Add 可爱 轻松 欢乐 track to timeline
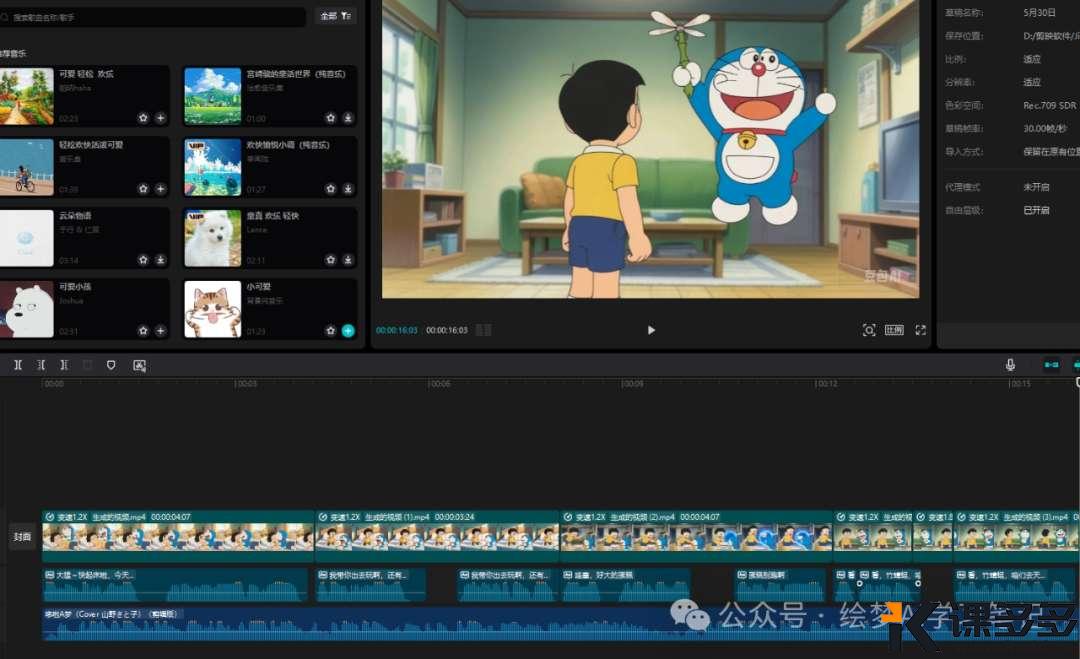 [160, 118]
